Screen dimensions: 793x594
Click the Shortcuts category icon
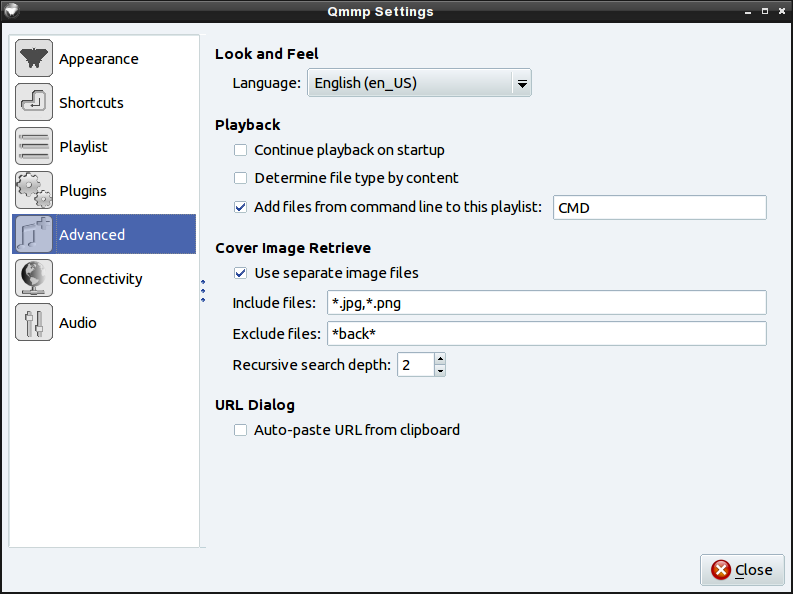pos(34,102)
